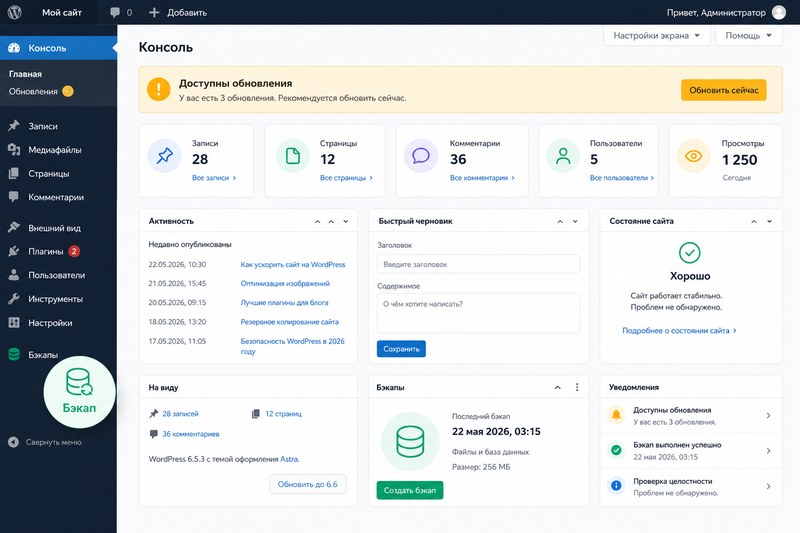The width and height of the screenshot is (800, 533).
Task: Open the Администратор avatar icon
Action: pos(779,12)
